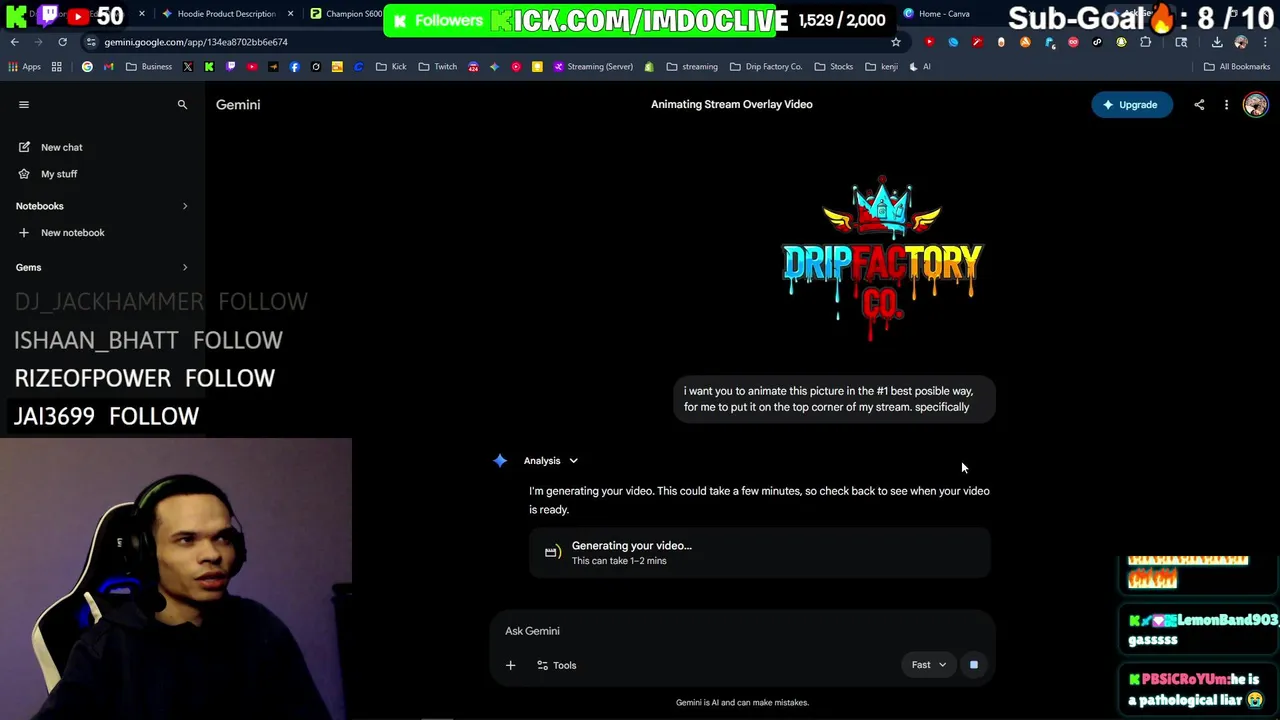Image resolution: width=1280 pixels, height=720 pixels.
Task: Expand the Notebooks section arrow
Action: [185, 206]
